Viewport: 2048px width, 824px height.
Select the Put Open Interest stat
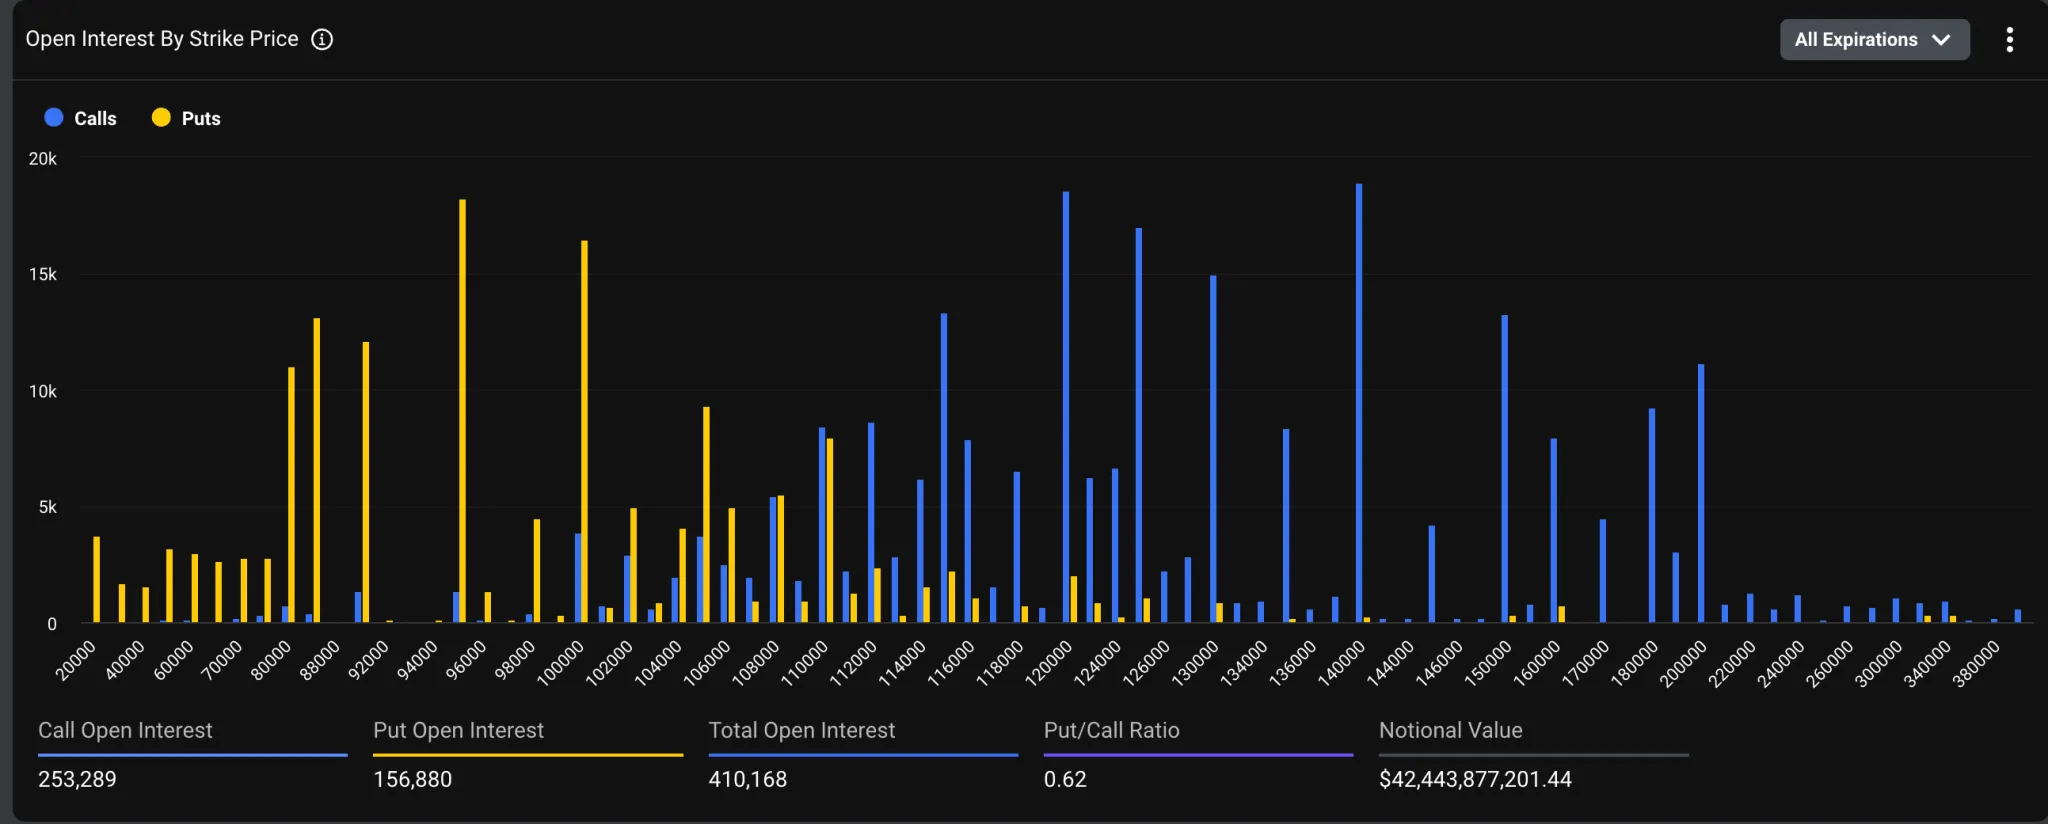pyautogui.click(x=458, y=730)
